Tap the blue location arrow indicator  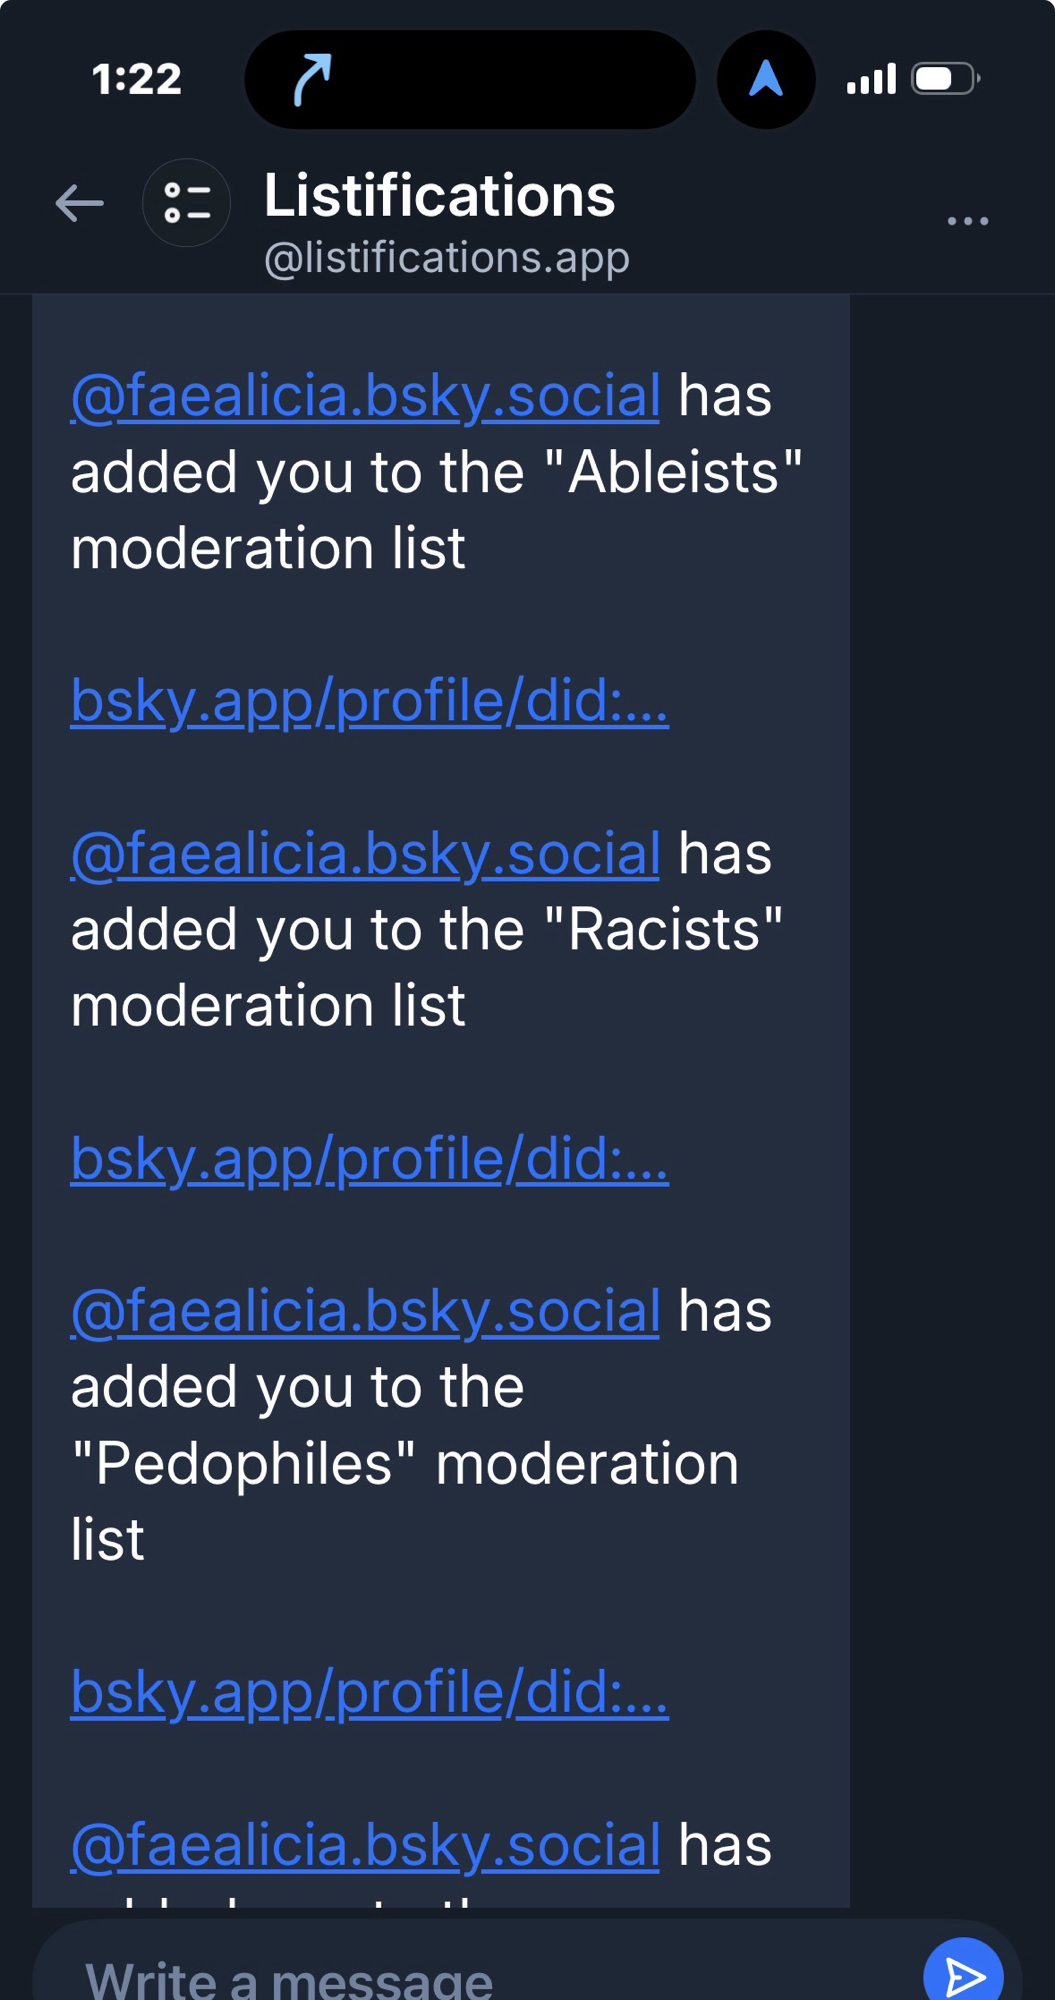(766, 79)
